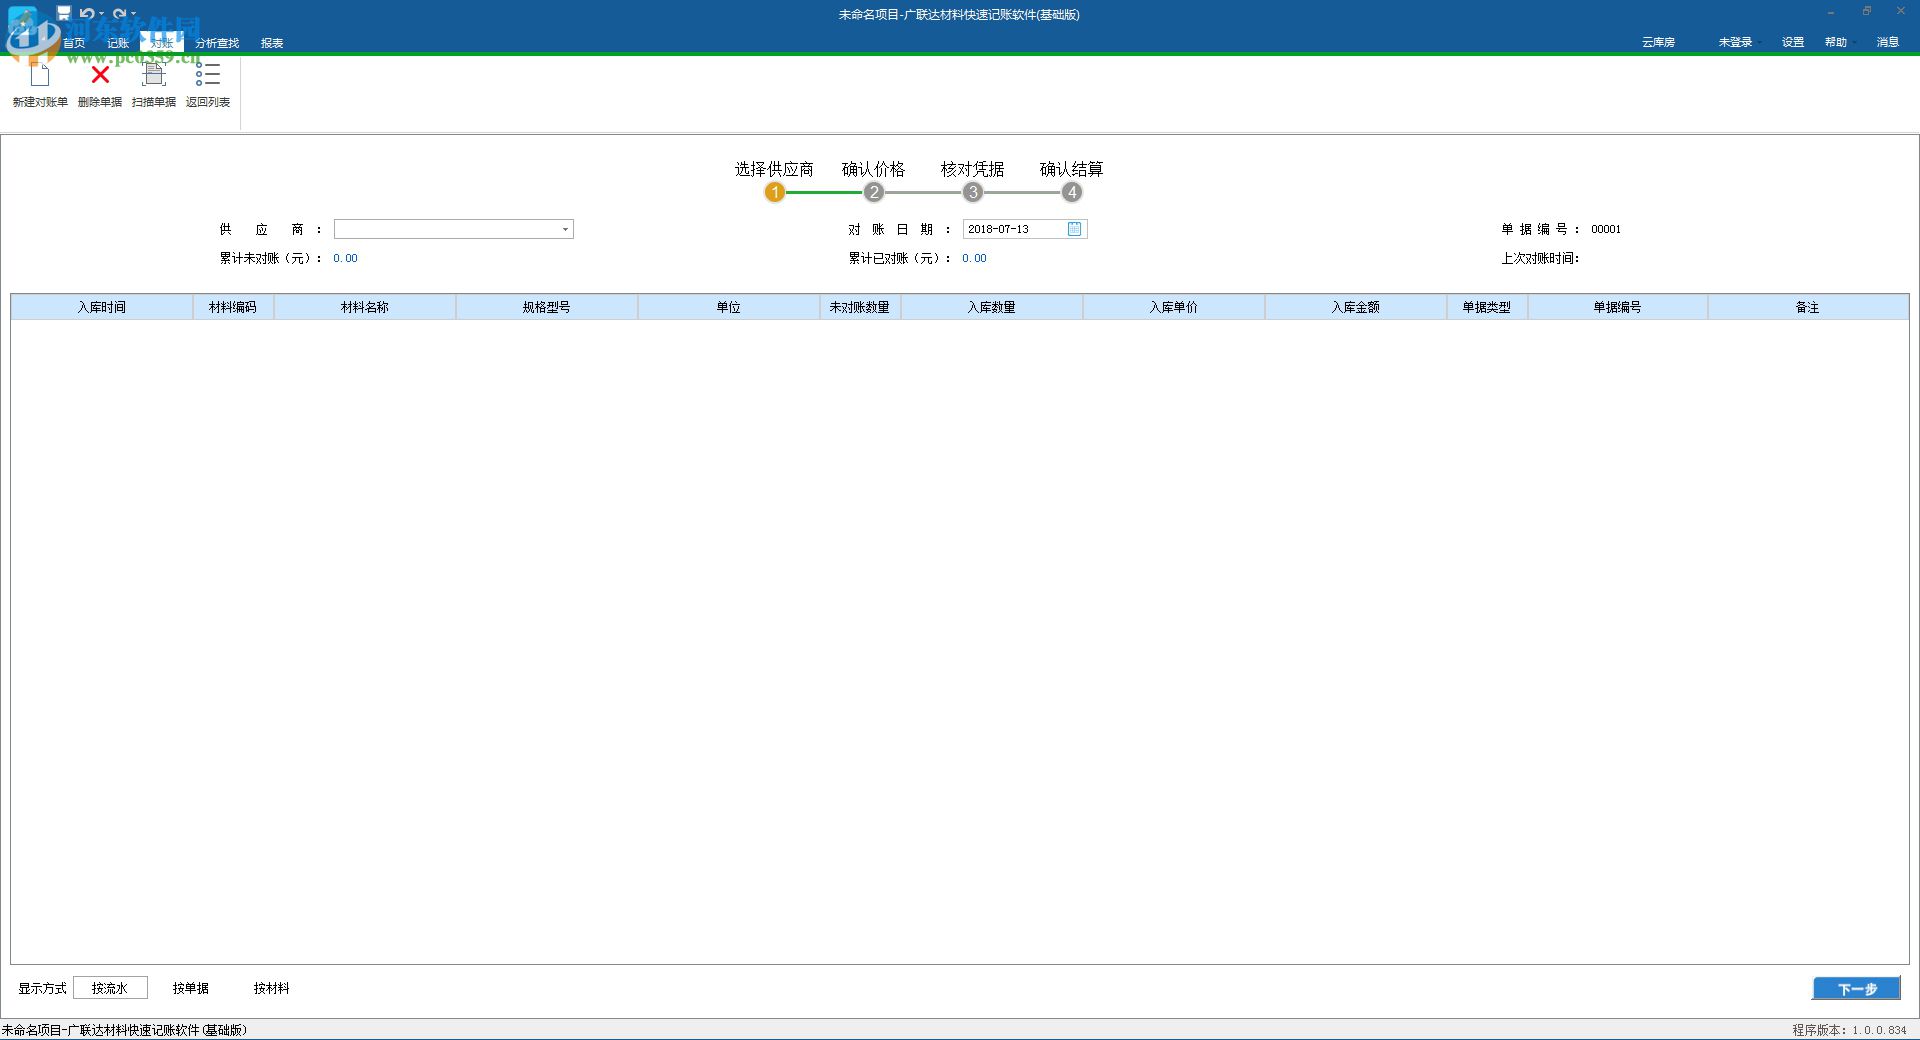Click the 新建对账单 new statement icon

tap(40, 76)
